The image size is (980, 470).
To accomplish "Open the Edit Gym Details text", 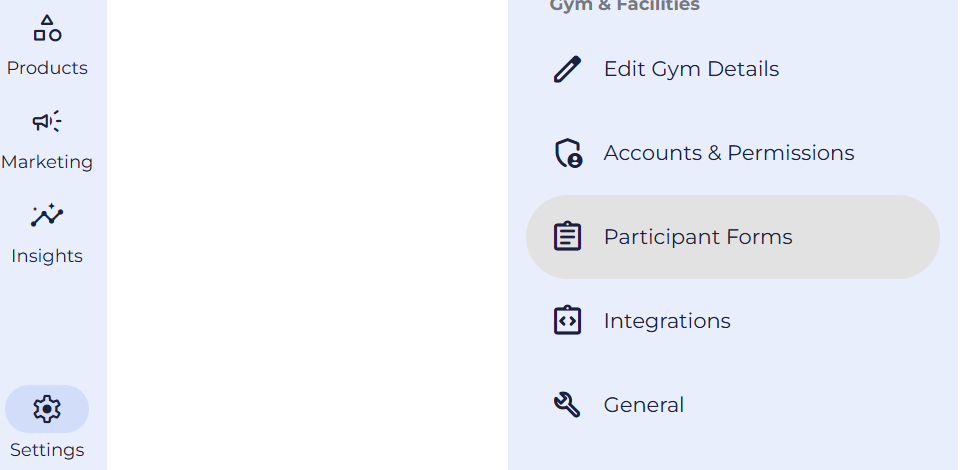I will click(691, 69).
